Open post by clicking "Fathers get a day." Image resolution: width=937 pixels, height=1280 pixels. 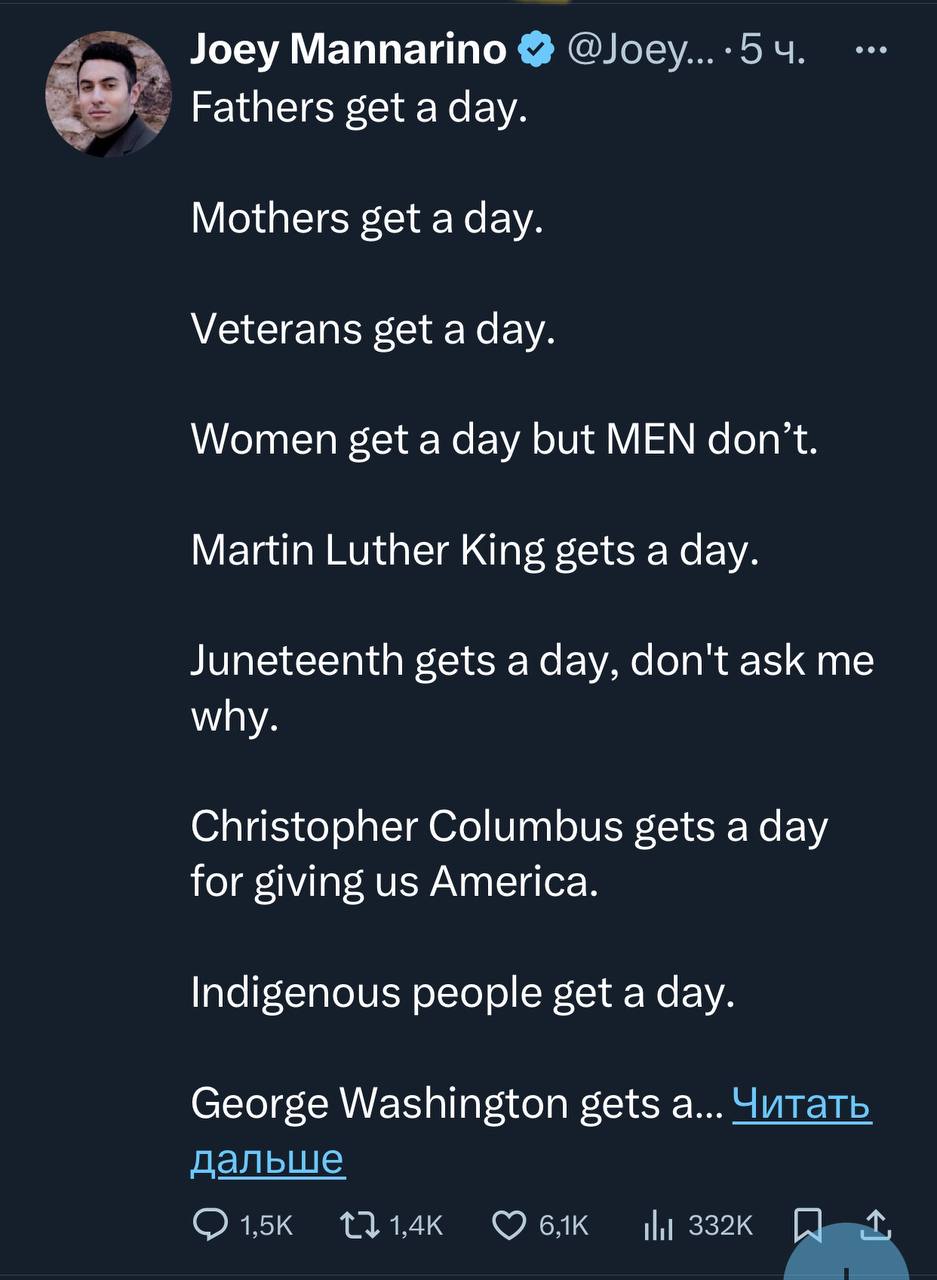click(358, 106)
